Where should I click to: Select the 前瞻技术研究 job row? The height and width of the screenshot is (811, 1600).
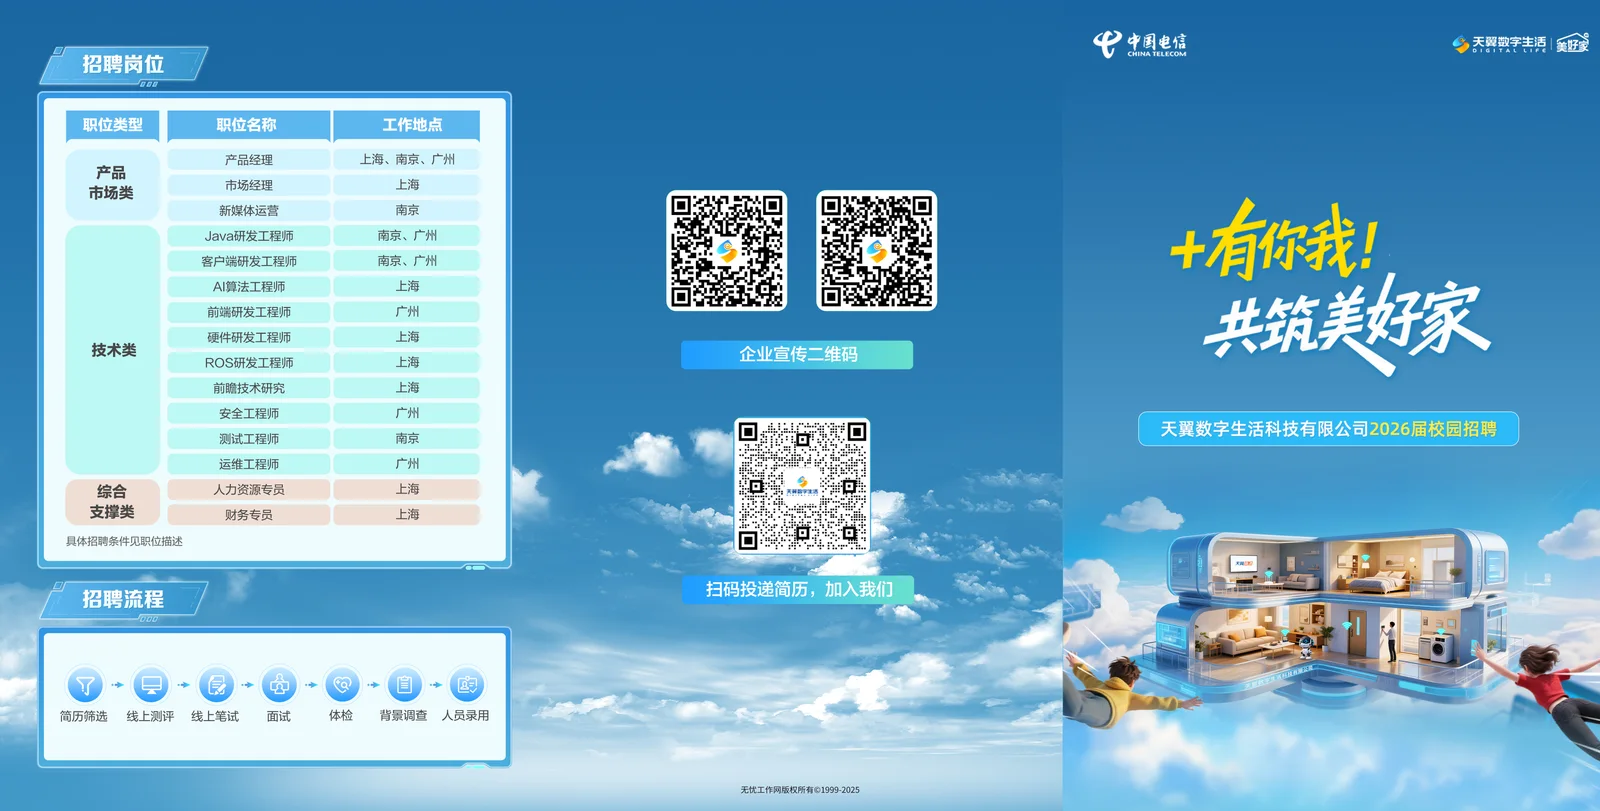324,388
